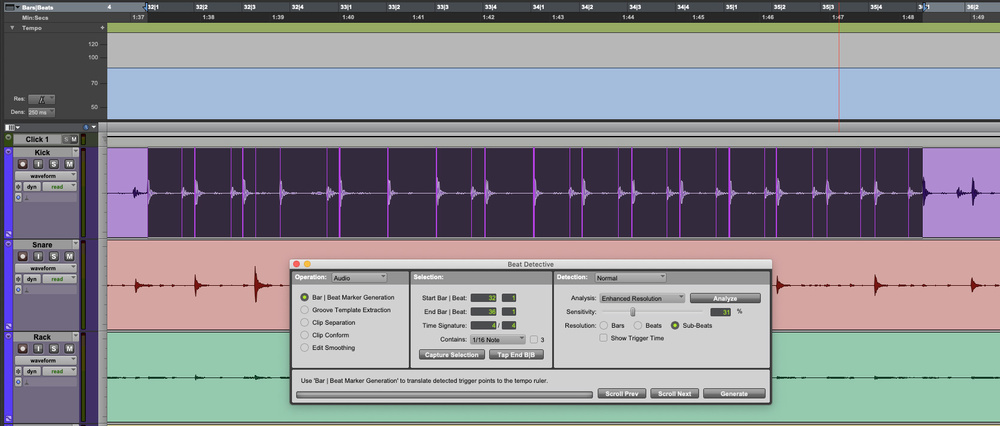Enable input monitoring on Snare track
The width and height of the screenshot is (1000, 426).
tap(39, 256)
